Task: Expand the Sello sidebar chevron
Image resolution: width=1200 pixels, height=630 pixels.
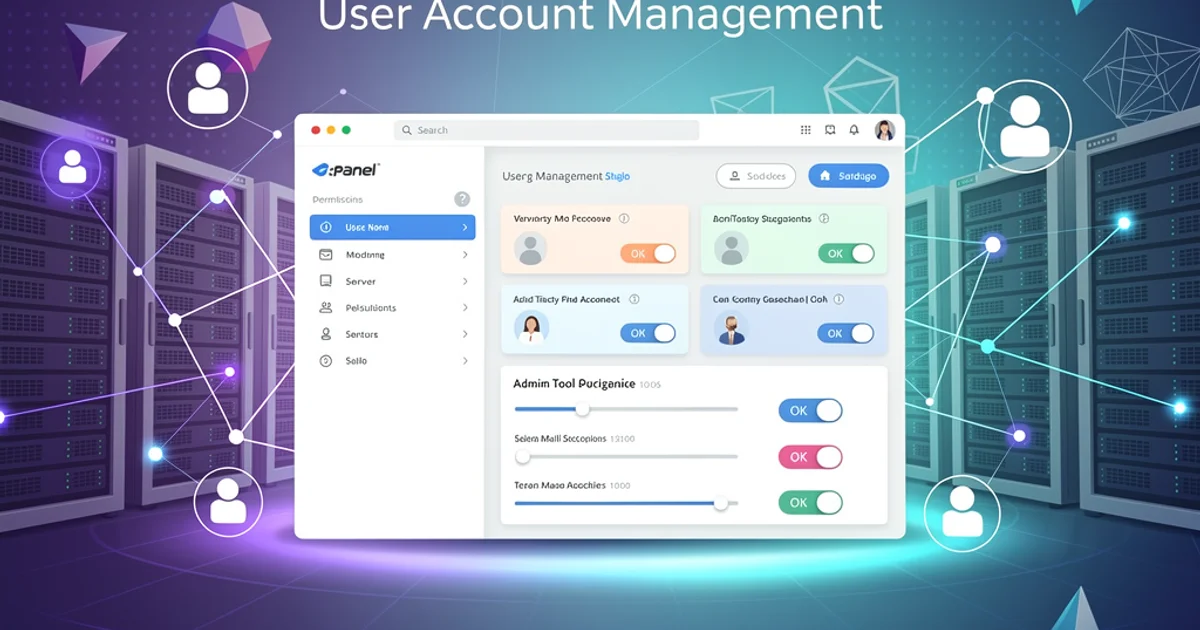Action: point(465,361)
